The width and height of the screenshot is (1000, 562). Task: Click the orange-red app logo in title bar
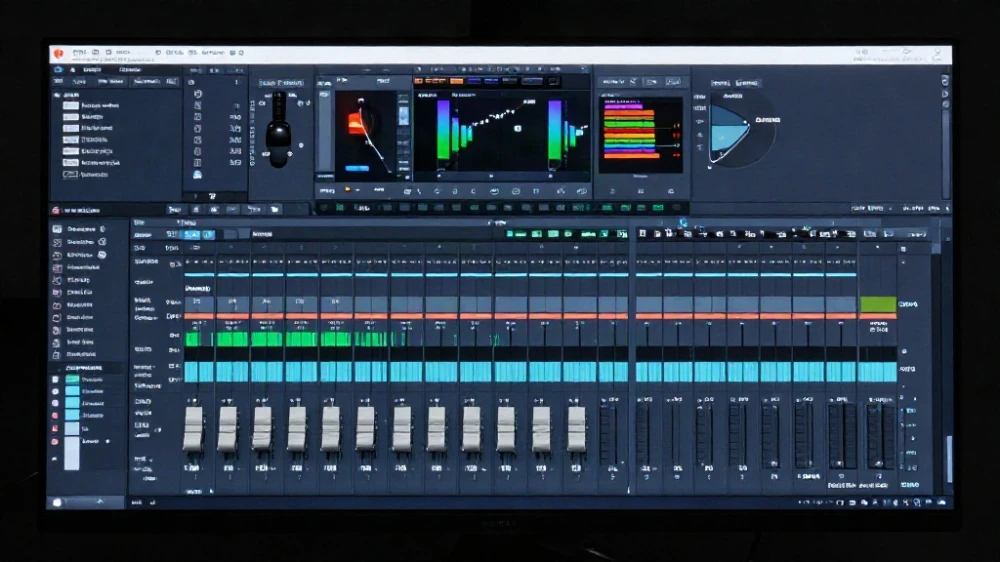pyautogui.click(x=59, y=54)
